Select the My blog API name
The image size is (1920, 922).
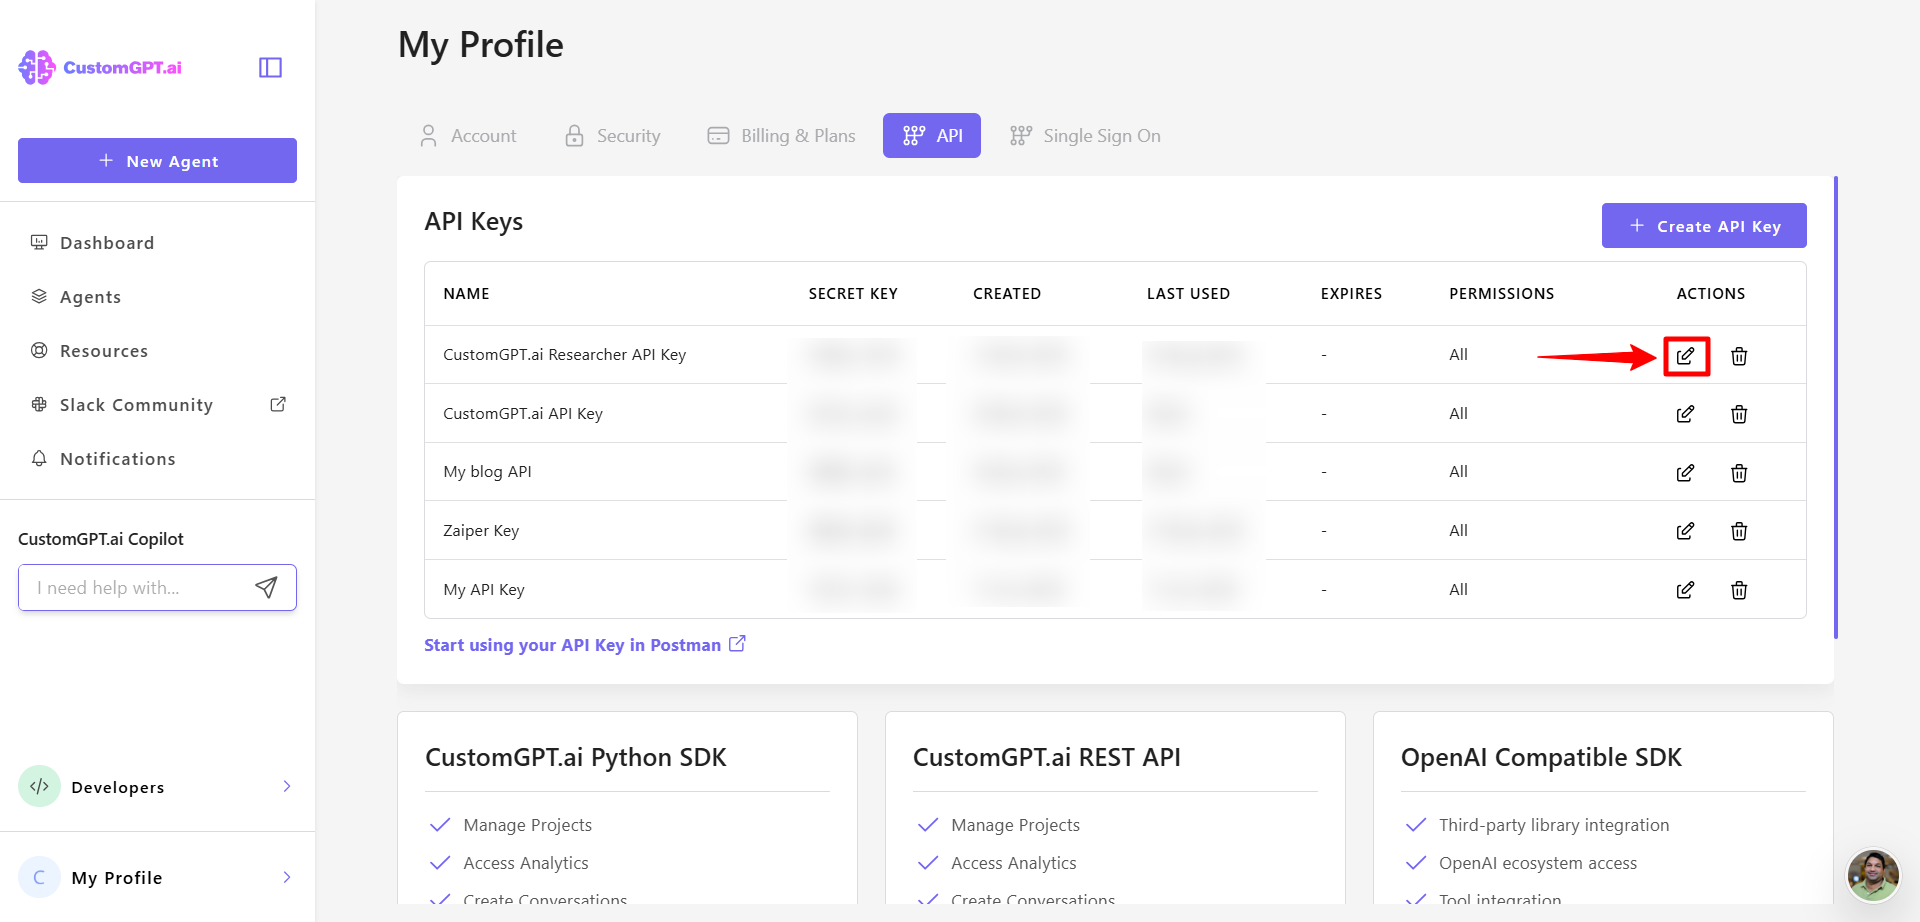(487, 472)
